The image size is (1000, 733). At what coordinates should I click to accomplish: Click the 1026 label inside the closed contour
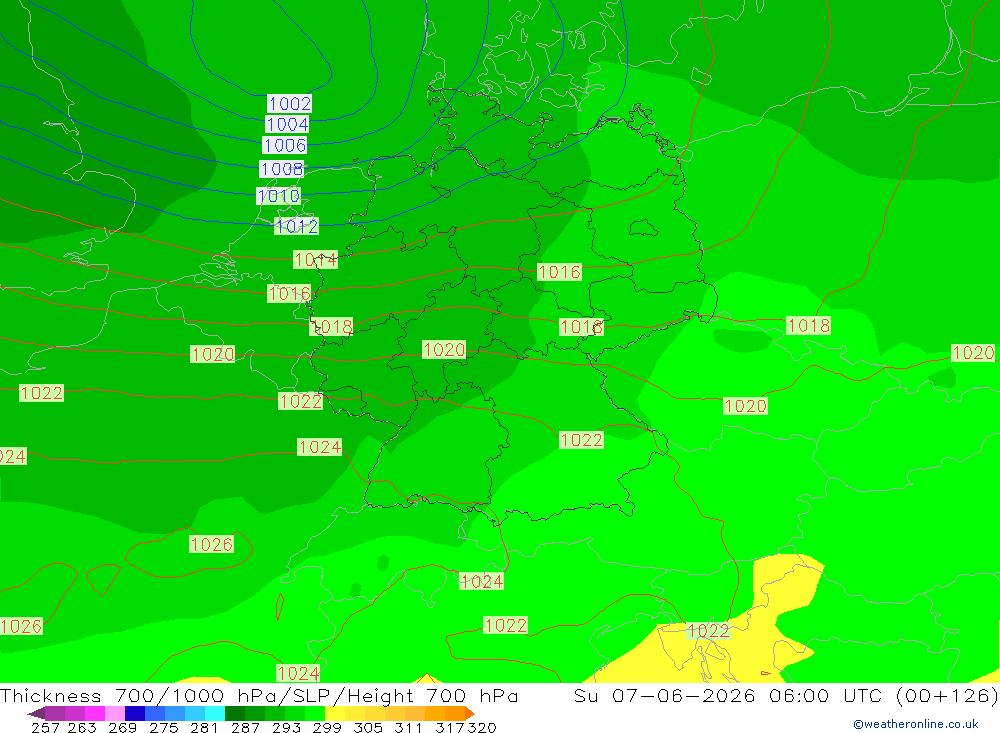212,544
